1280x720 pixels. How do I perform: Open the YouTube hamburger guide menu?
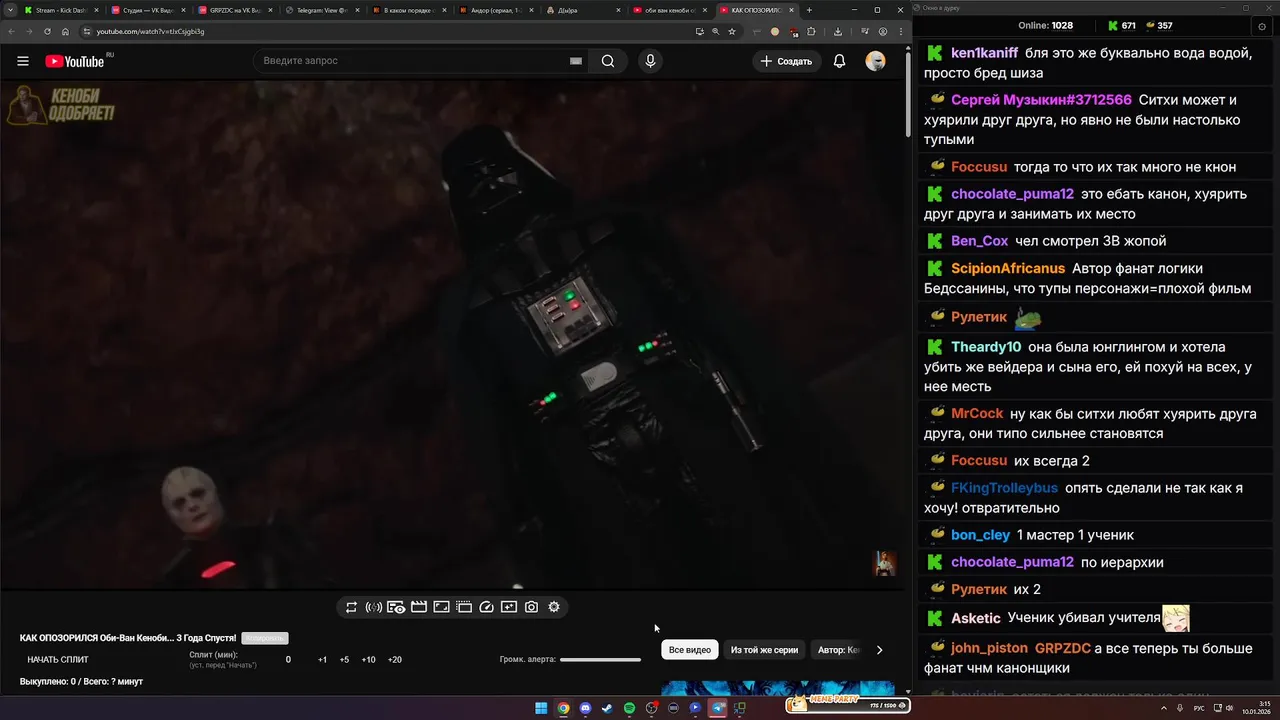tap(23, 61)
